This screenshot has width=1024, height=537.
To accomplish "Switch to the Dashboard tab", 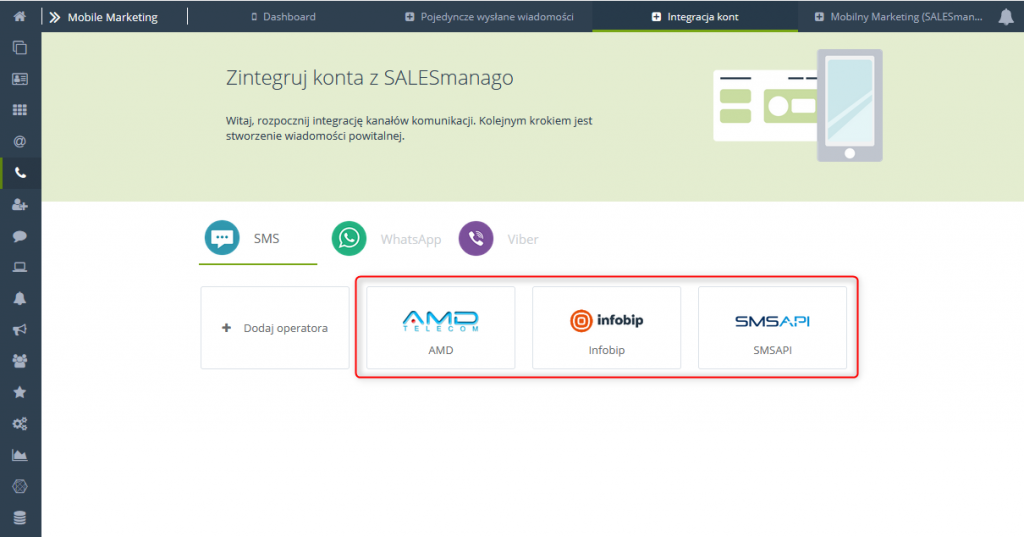I will (283, 16).
